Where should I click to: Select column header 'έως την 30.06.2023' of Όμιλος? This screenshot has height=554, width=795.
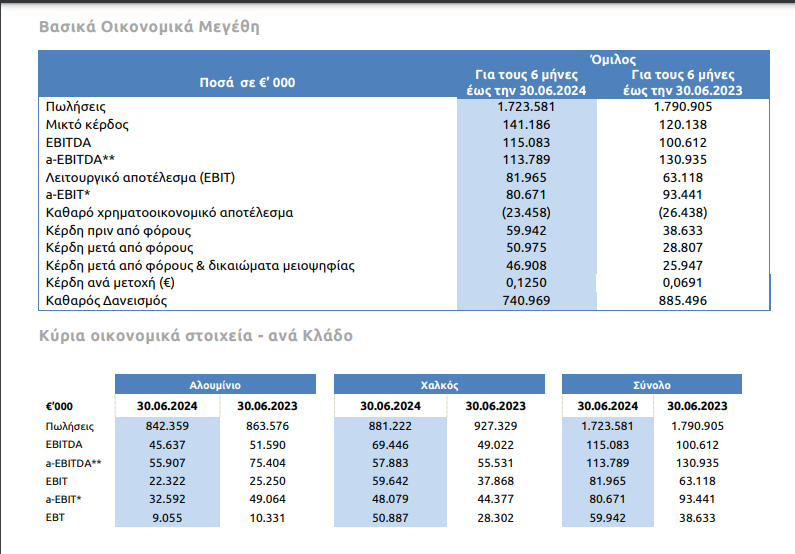pyautogui.click(x=683, y=91)
